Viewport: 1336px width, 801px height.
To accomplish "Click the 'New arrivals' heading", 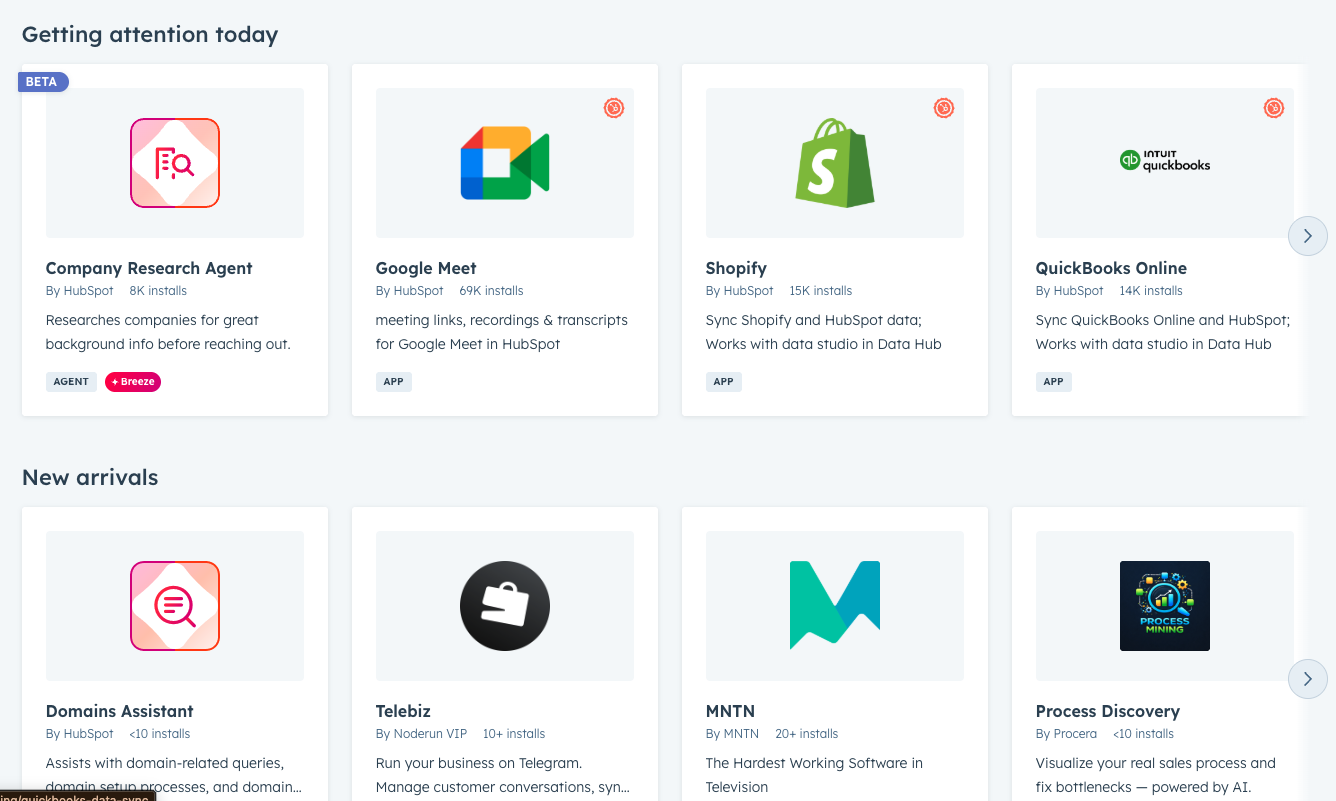I will click(90, 477).
